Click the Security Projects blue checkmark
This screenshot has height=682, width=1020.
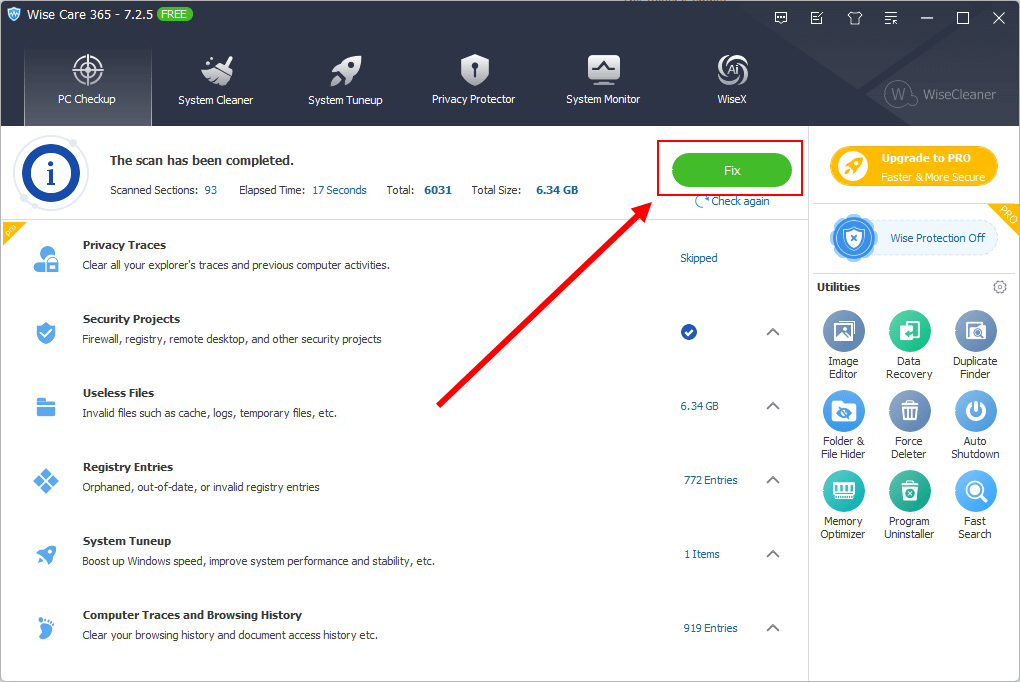point(689,333)
